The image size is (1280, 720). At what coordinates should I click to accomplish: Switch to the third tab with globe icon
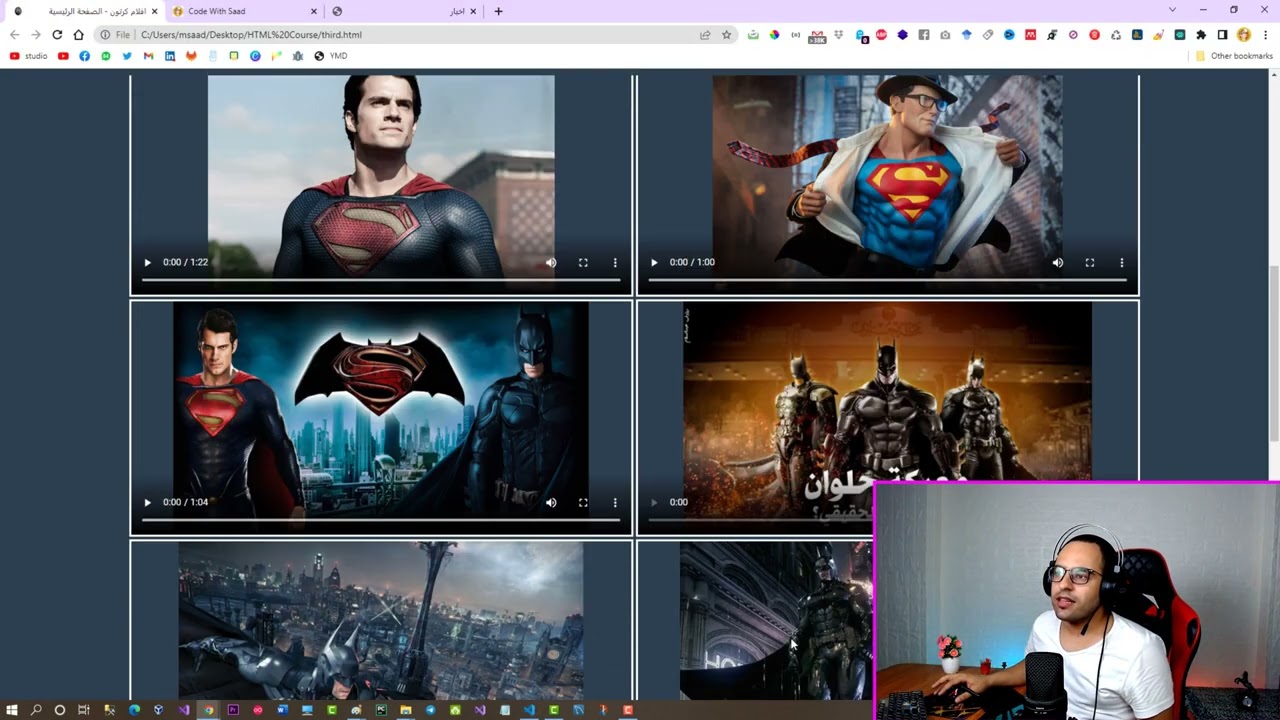[405, 11]
